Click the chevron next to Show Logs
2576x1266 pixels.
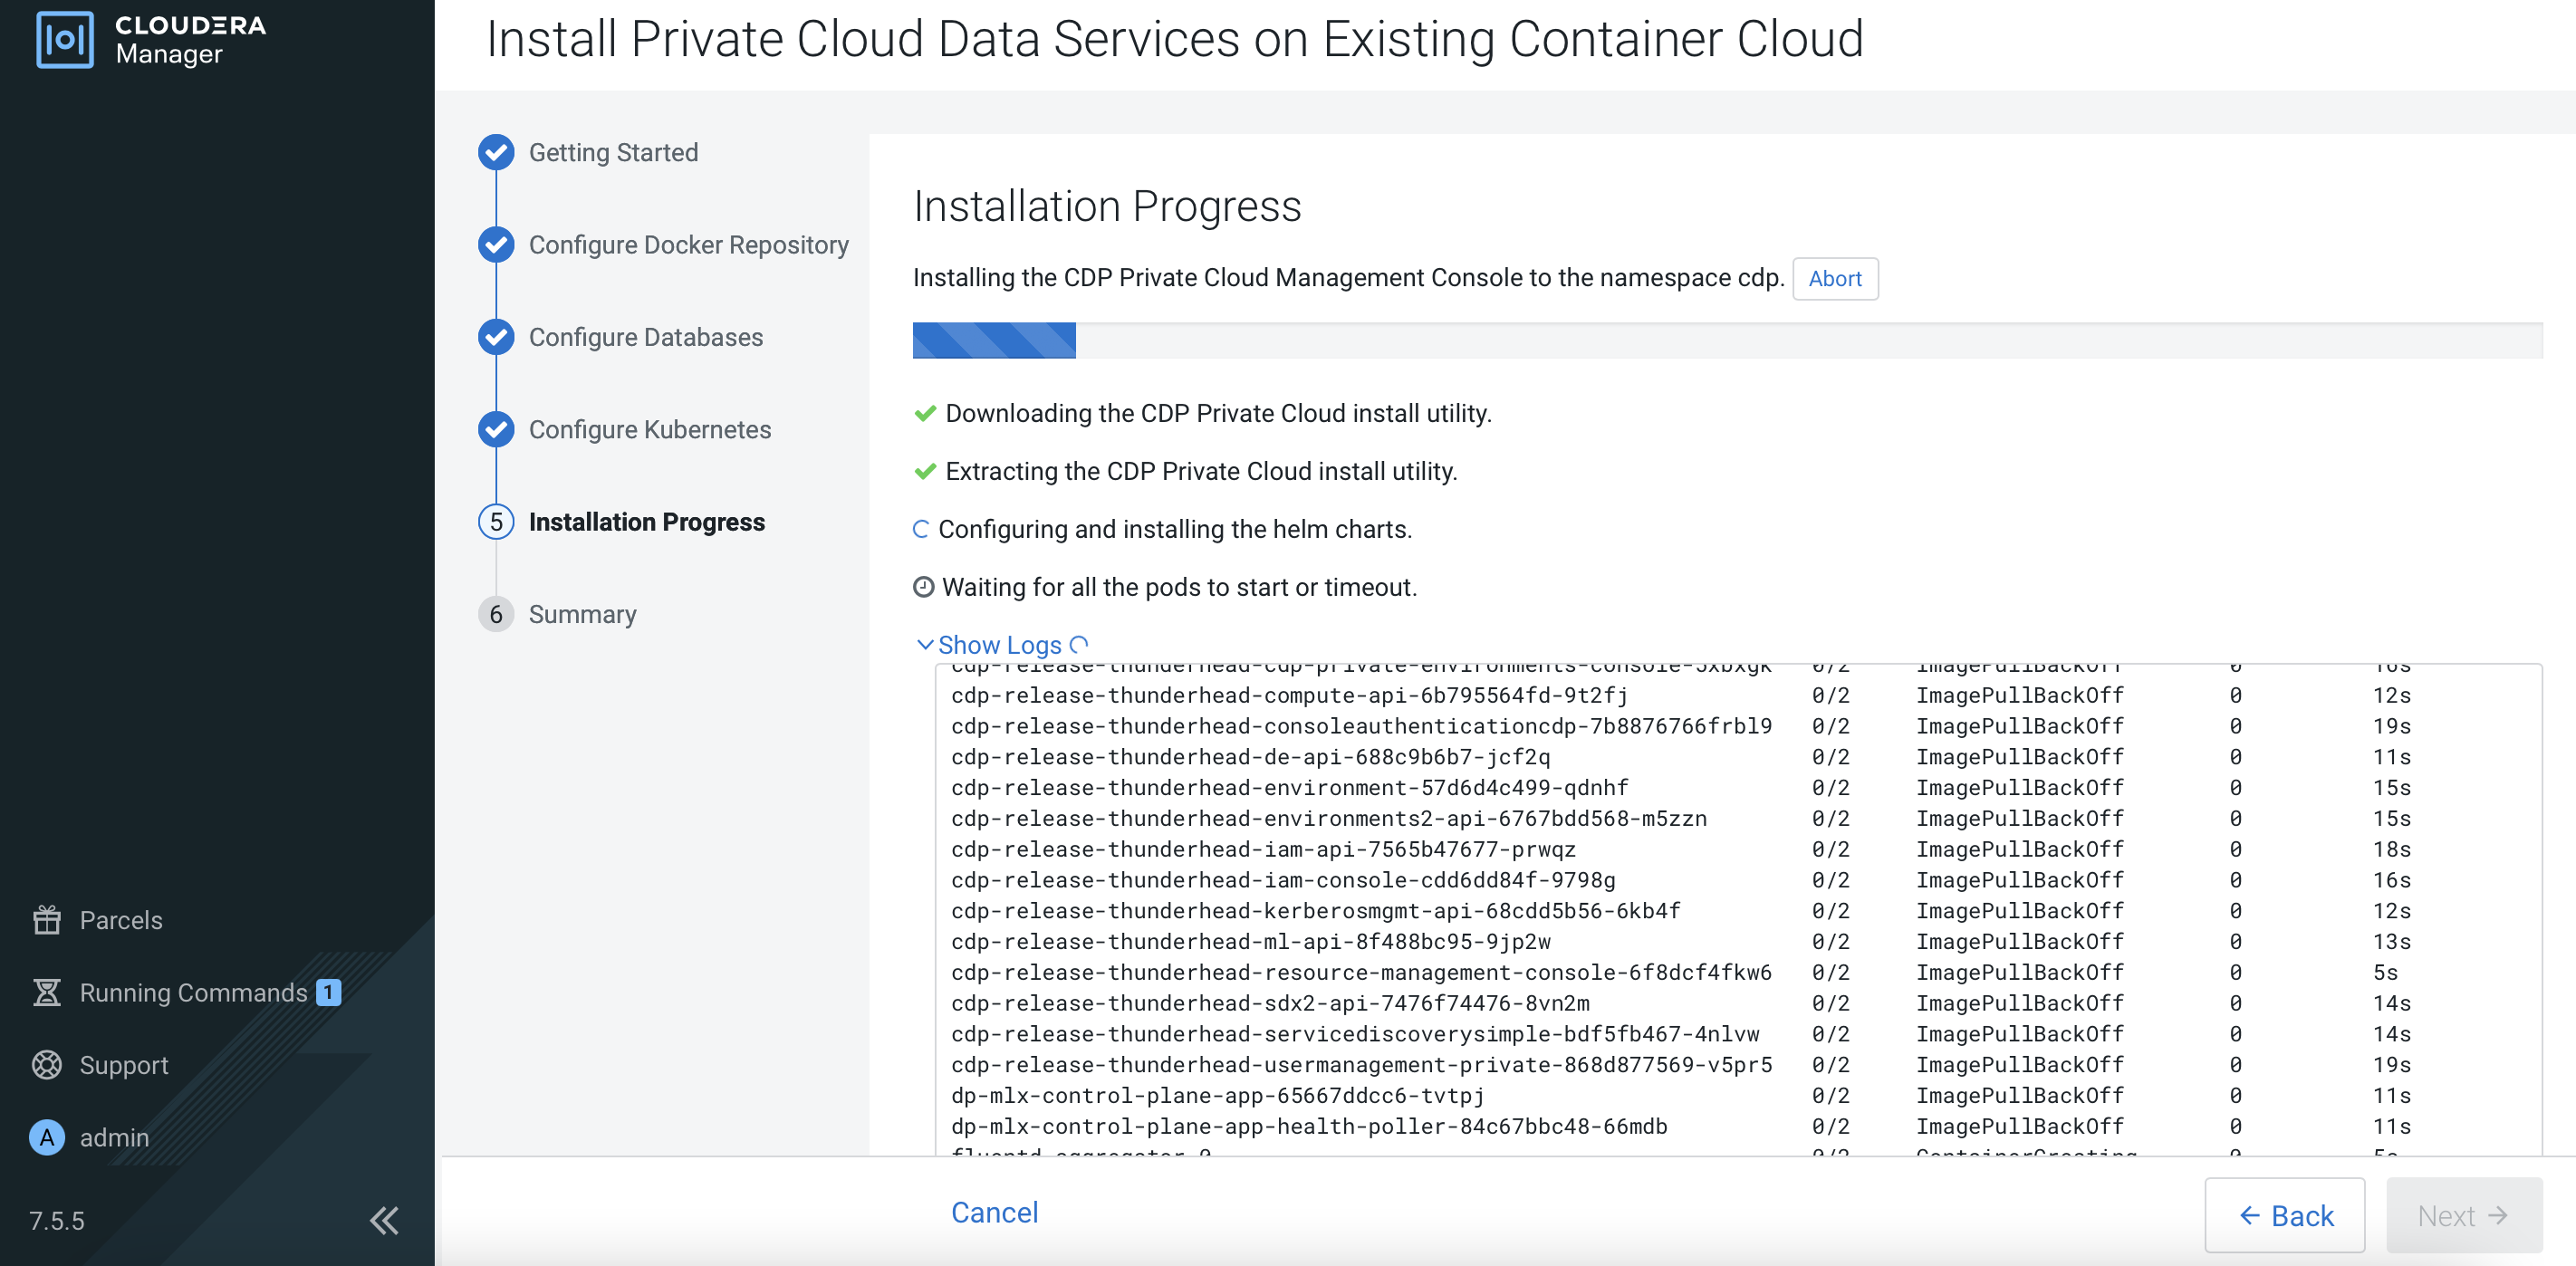click(x=925, y=645)
